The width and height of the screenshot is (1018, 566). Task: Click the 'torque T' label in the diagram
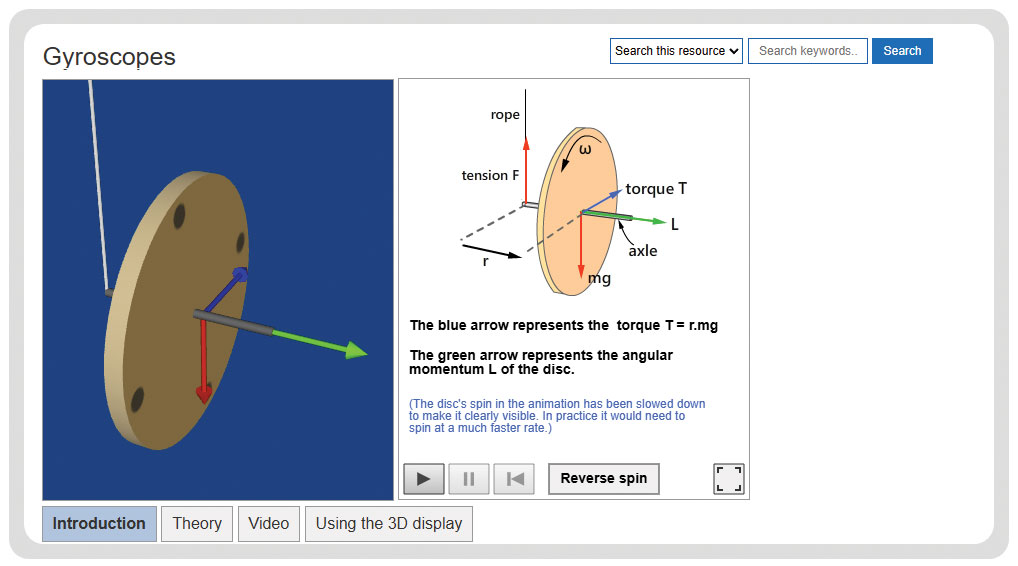coord(656,189)
